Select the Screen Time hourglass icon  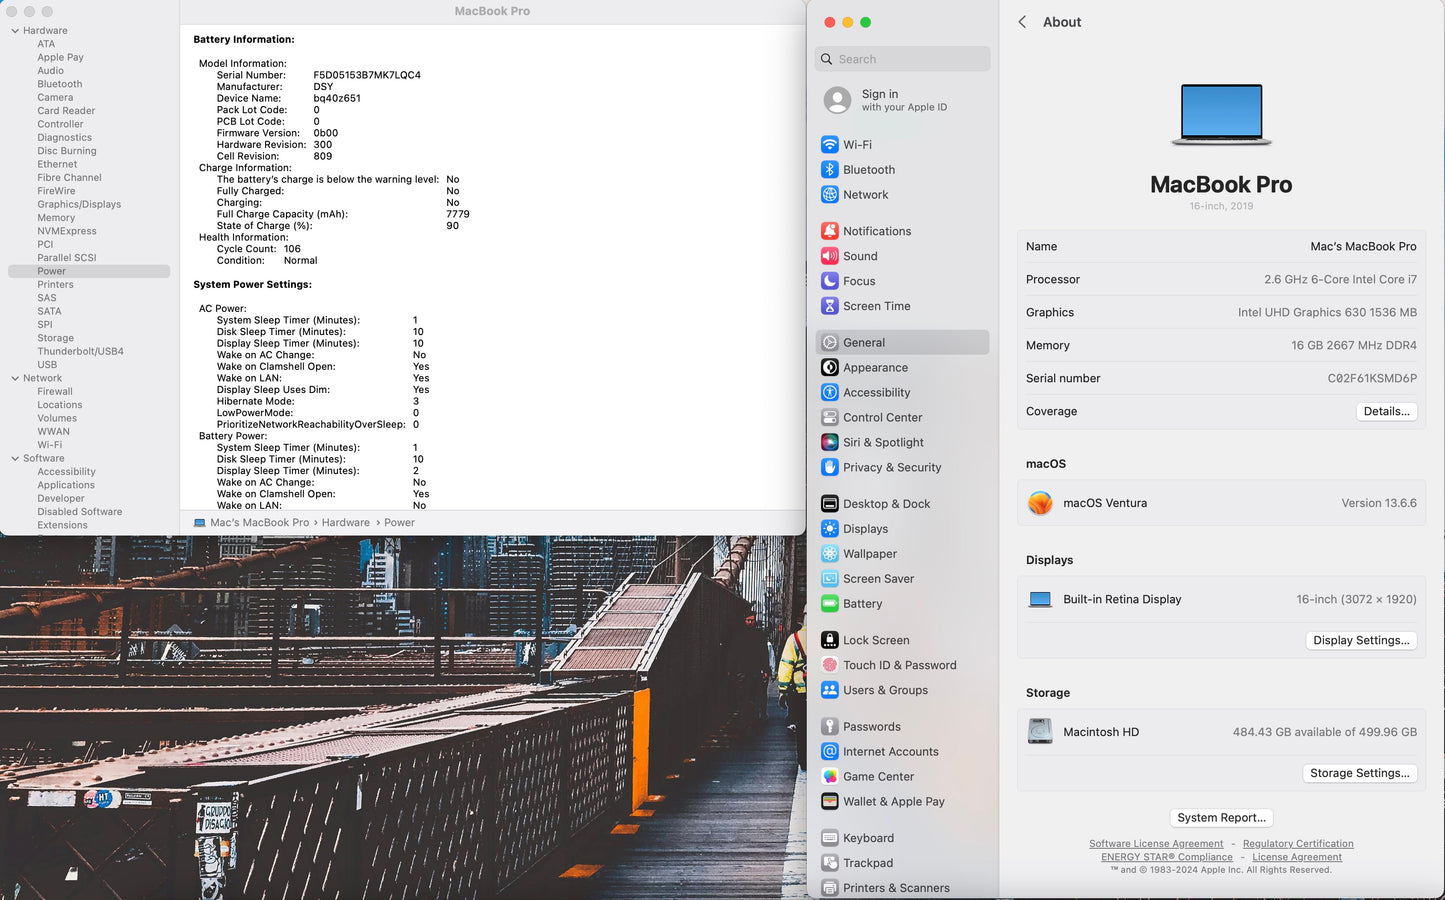[x=829, y=306]
